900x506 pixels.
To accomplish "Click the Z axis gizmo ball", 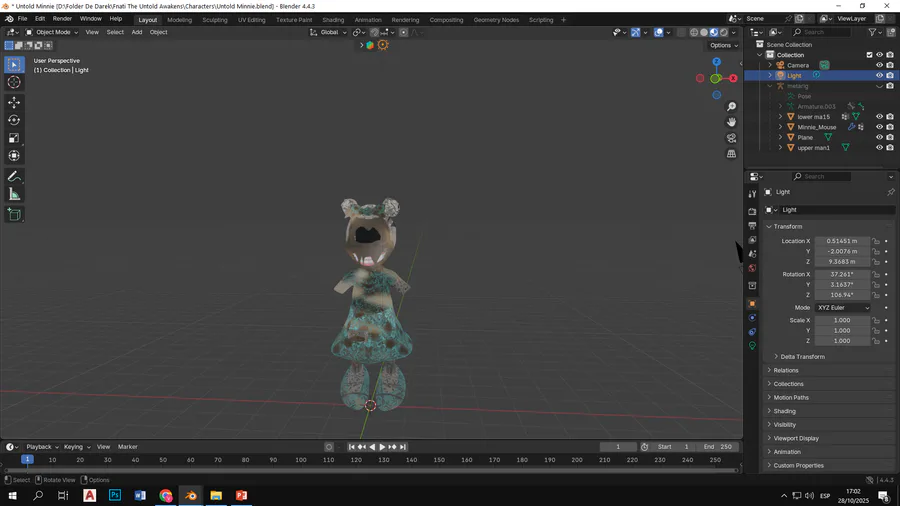I will 716,61.
